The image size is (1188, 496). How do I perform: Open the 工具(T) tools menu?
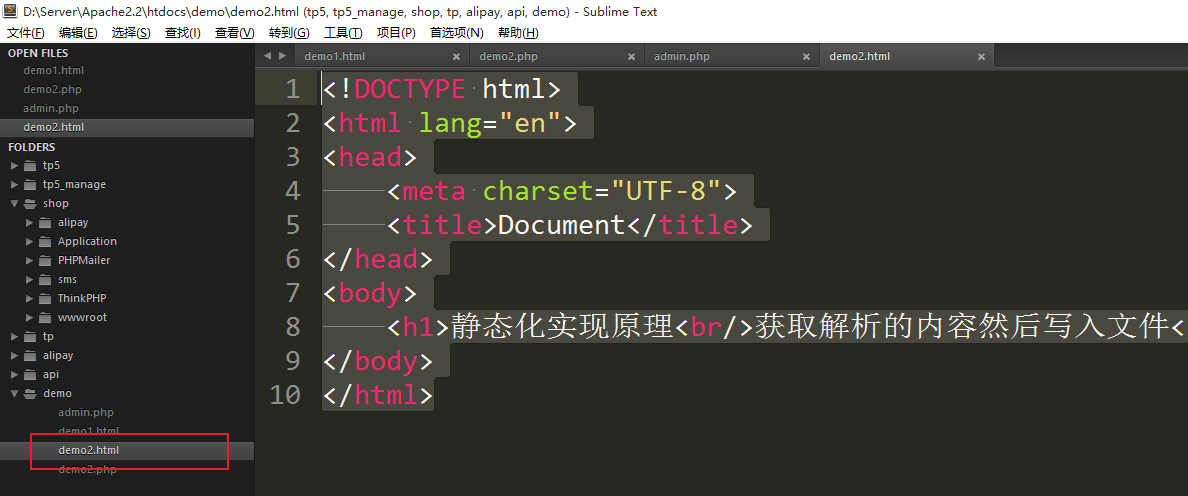point(343,33)
